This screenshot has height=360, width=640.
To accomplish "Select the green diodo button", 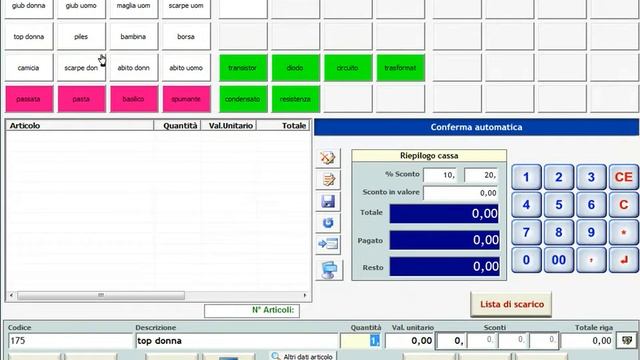I will pos(296,68).
